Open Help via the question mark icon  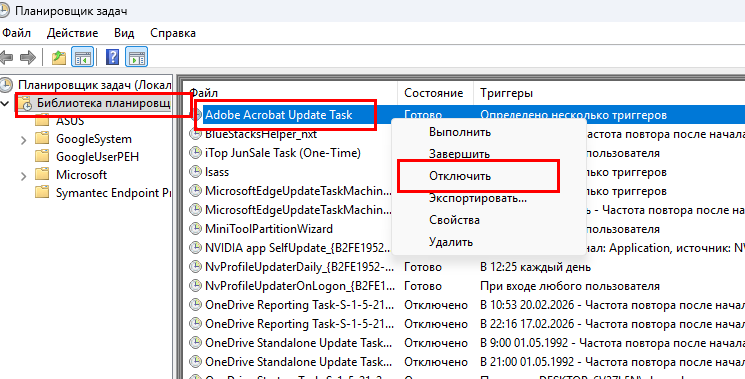click(x=113, y=58)
